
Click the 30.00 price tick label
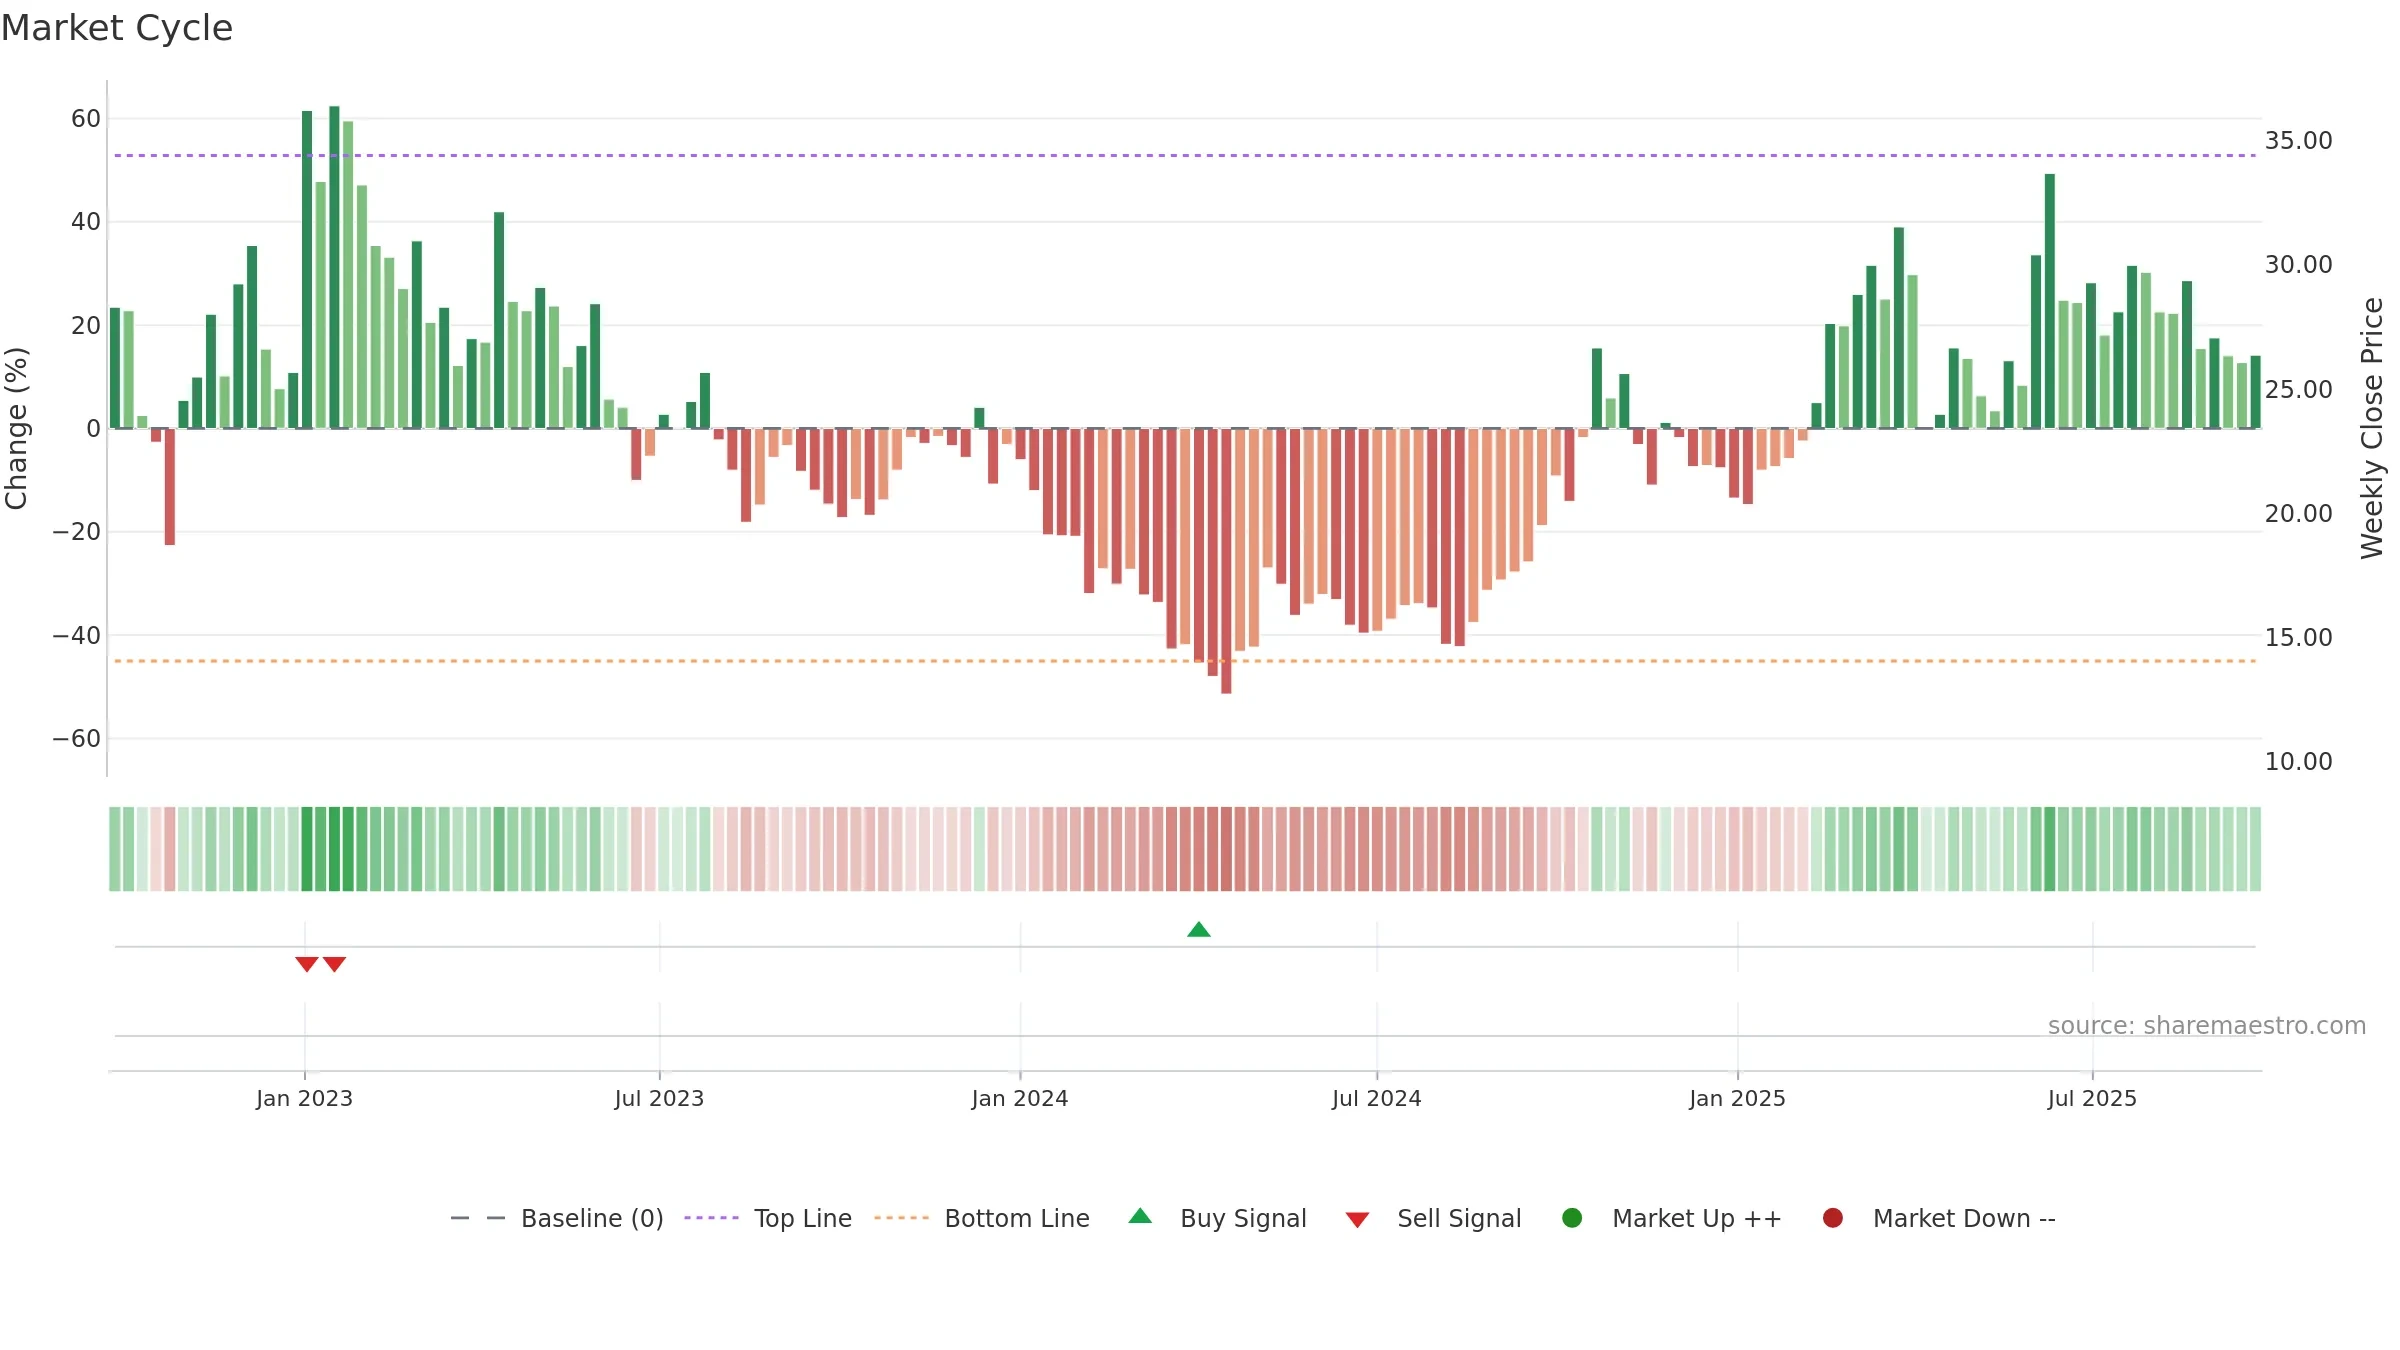2298,265
